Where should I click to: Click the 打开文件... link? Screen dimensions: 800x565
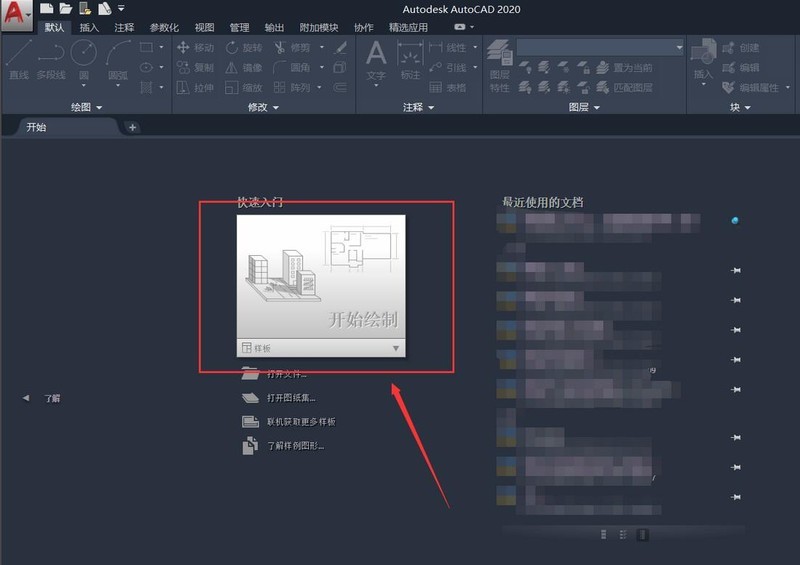click(274, 374)
